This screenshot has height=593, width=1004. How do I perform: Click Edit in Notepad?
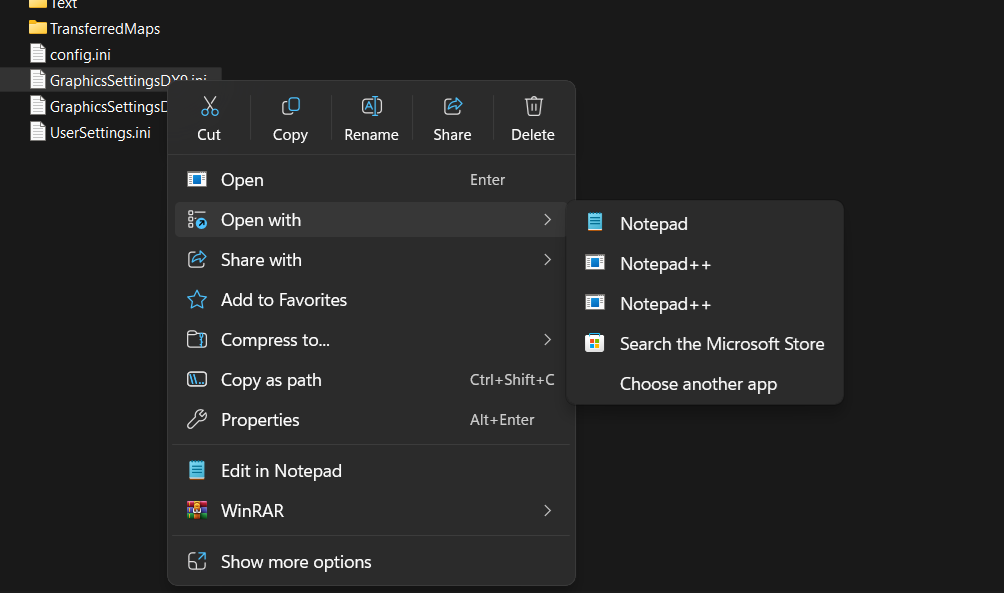(x=281, y=471)
